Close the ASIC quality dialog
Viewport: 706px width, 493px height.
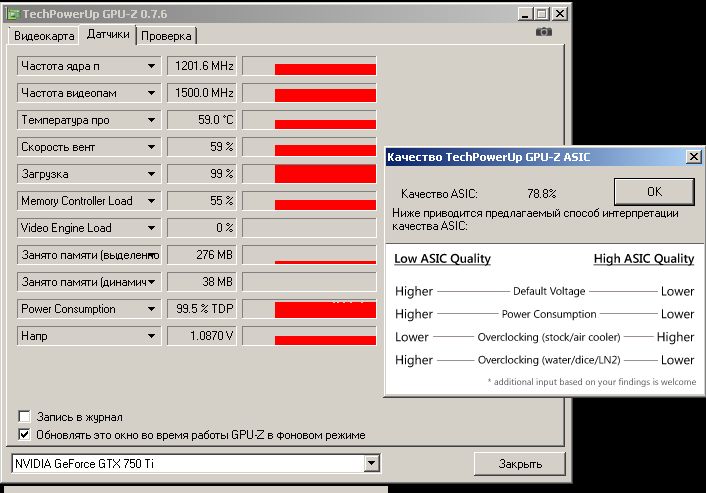(x=693, y=157)
